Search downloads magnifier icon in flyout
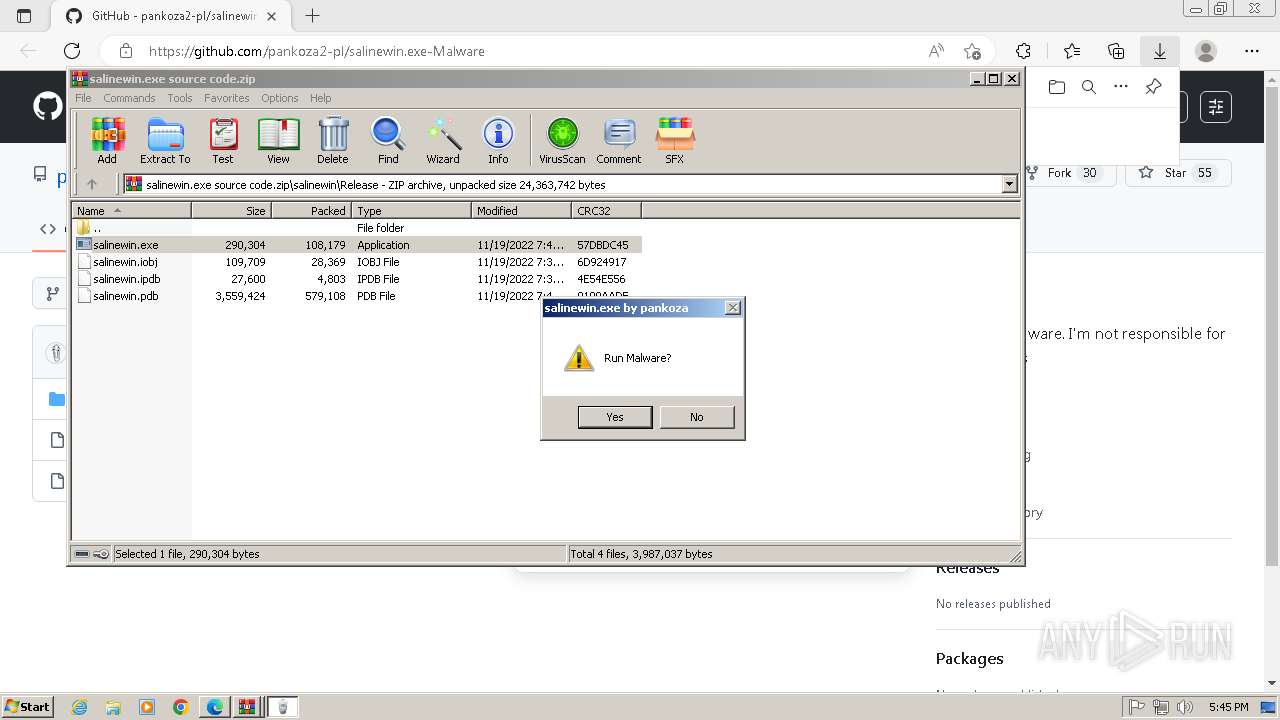The image size is (1280, 720). coord(1089,87)
